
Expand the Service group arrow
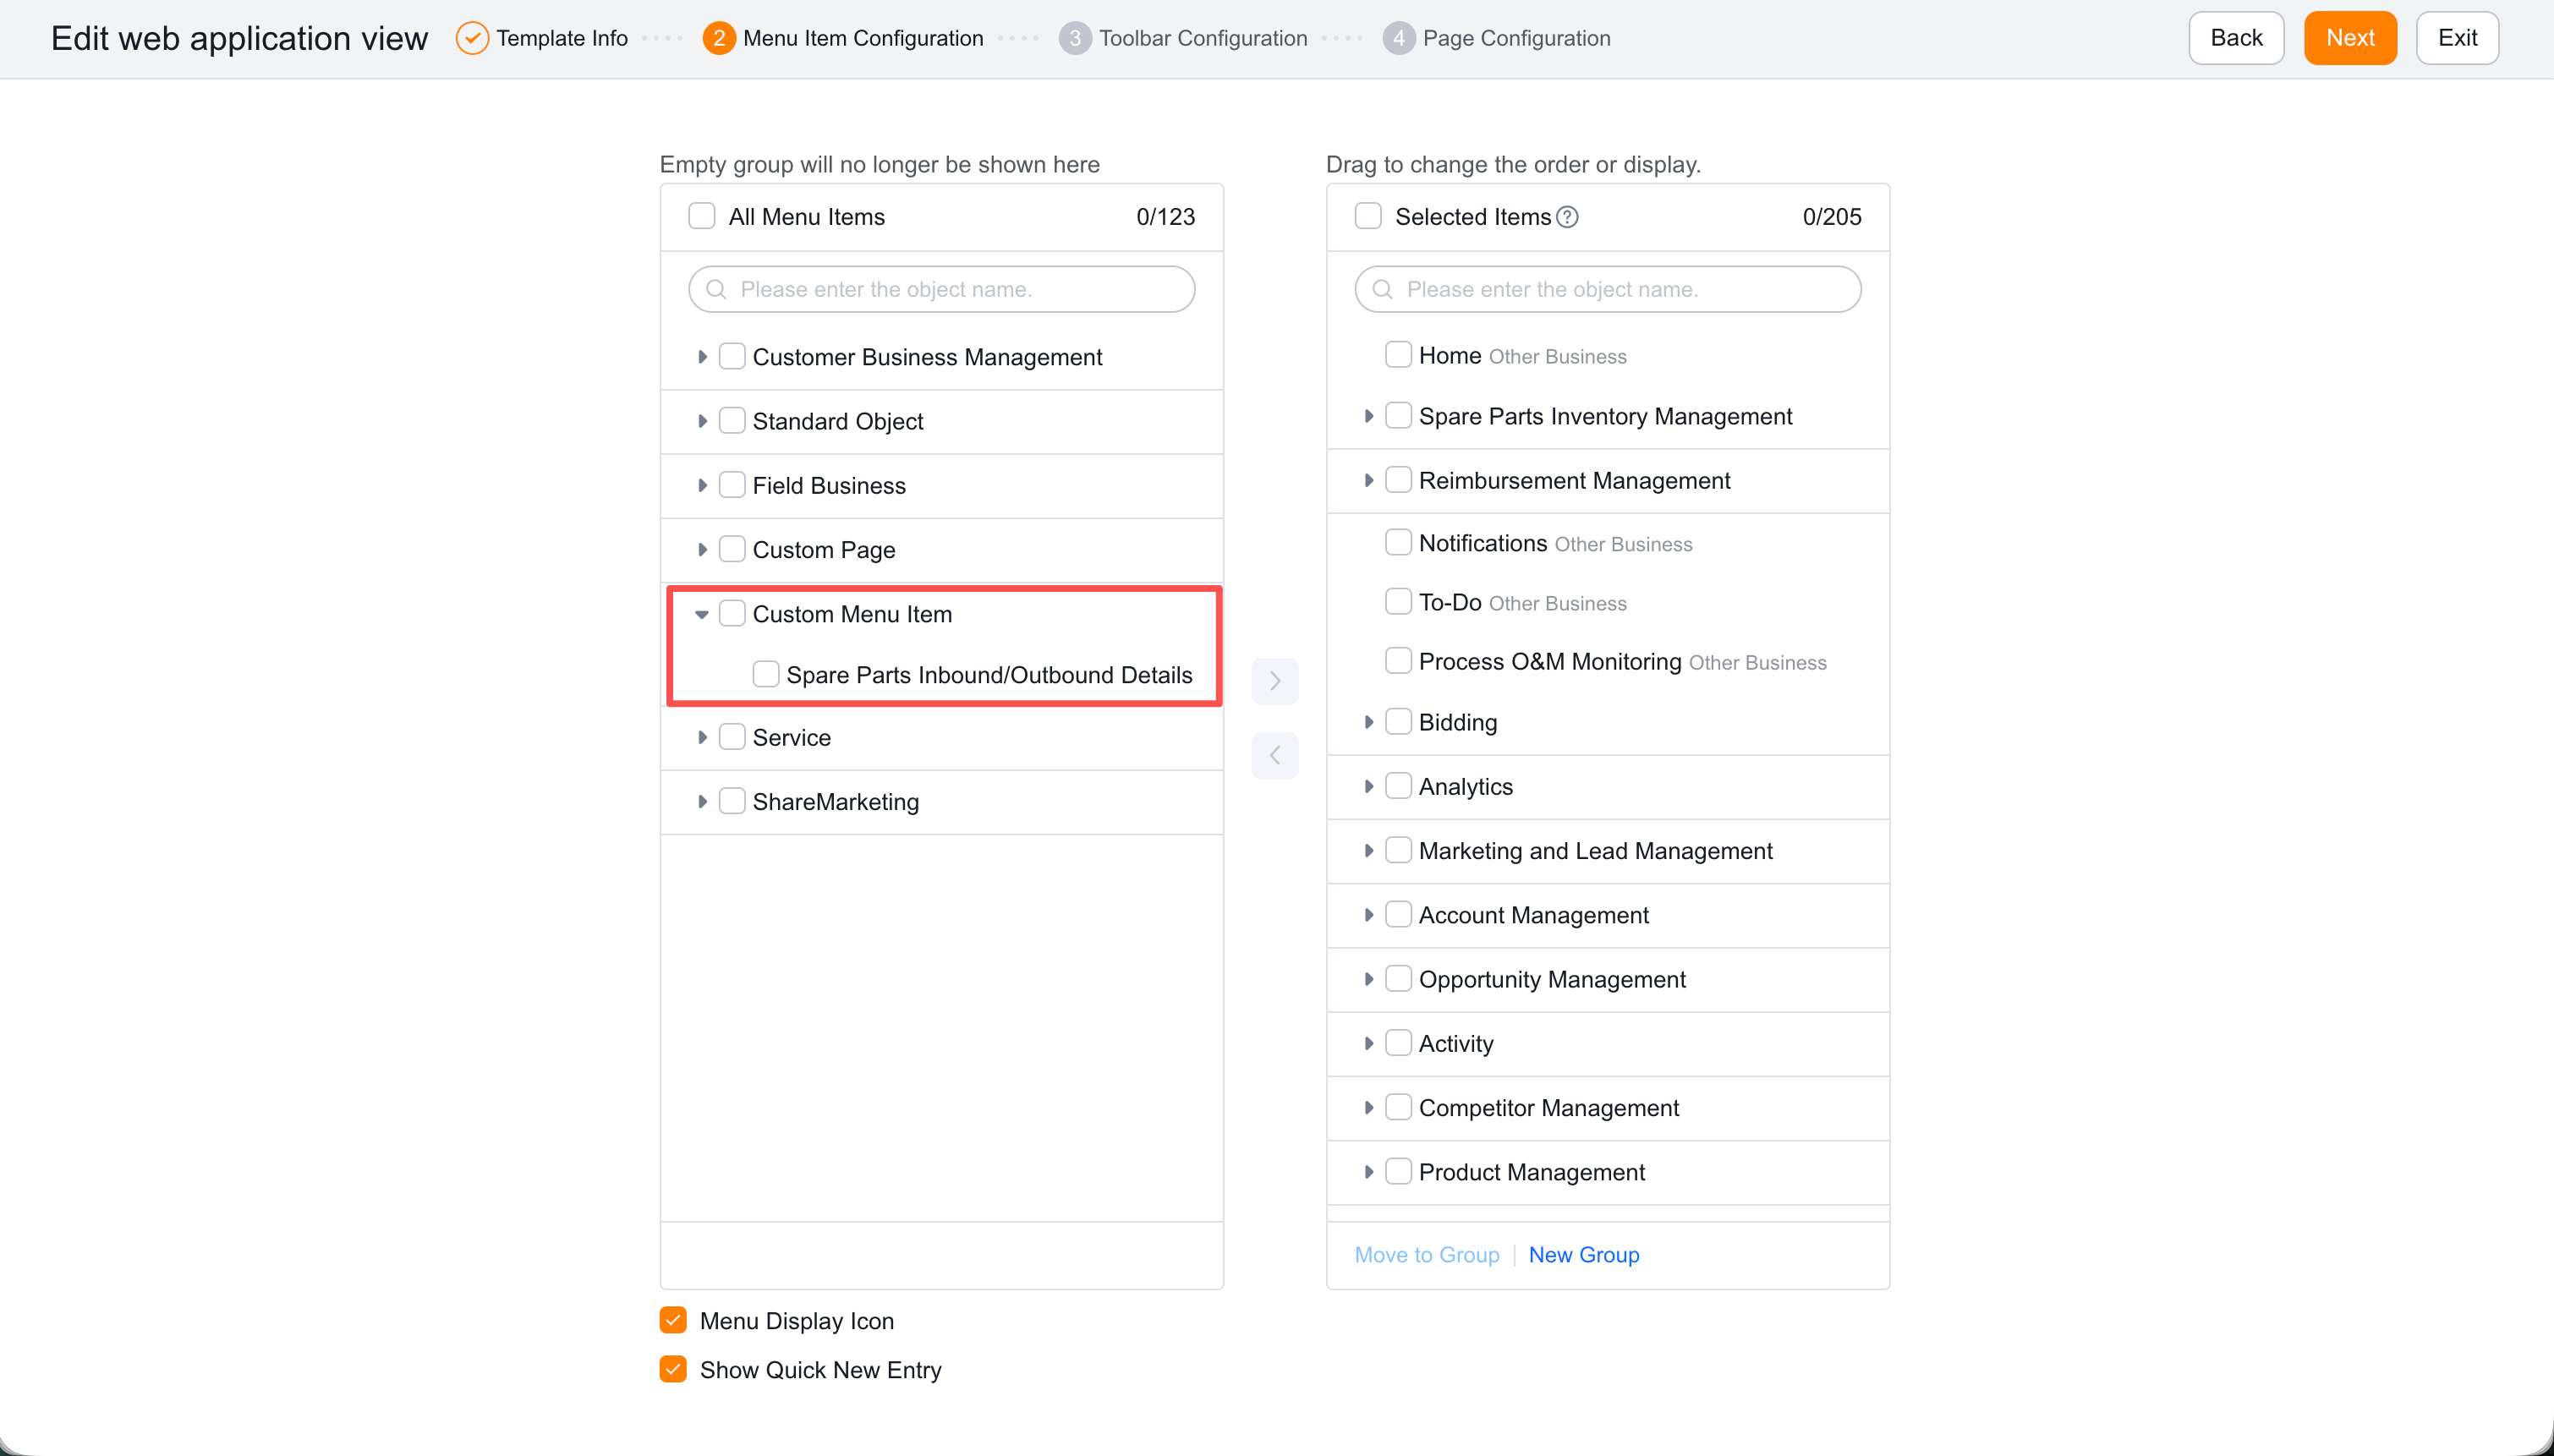(702, 737)
